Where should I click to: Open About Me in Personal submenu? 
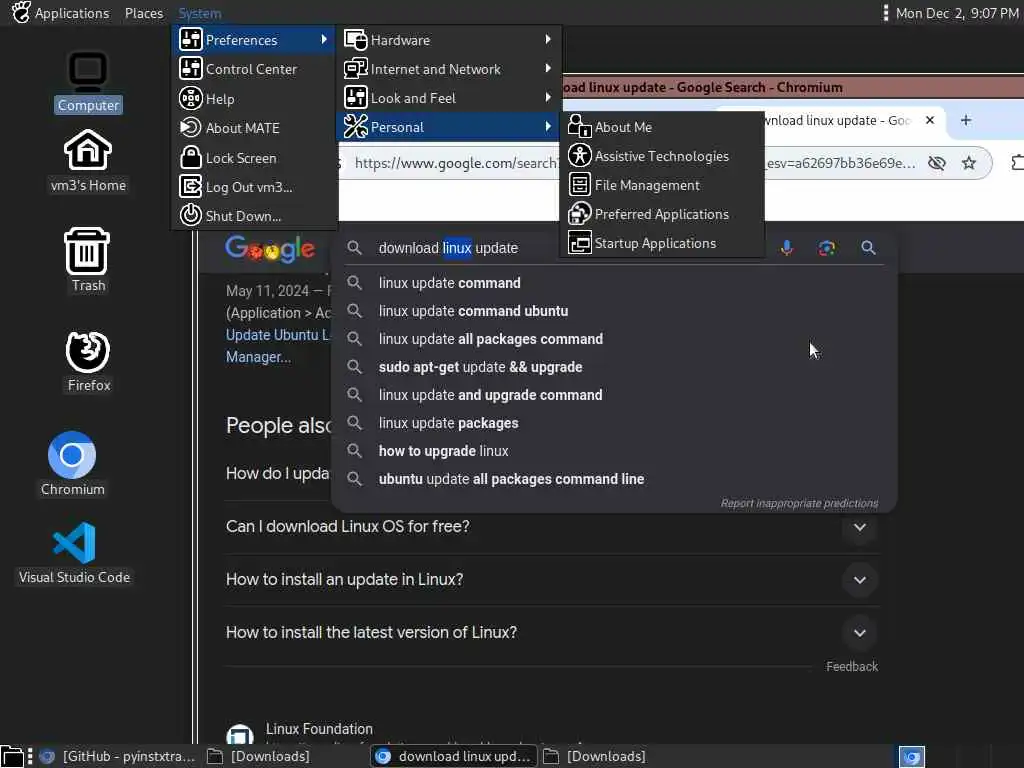pyautogui.click(x=662, y=127)
